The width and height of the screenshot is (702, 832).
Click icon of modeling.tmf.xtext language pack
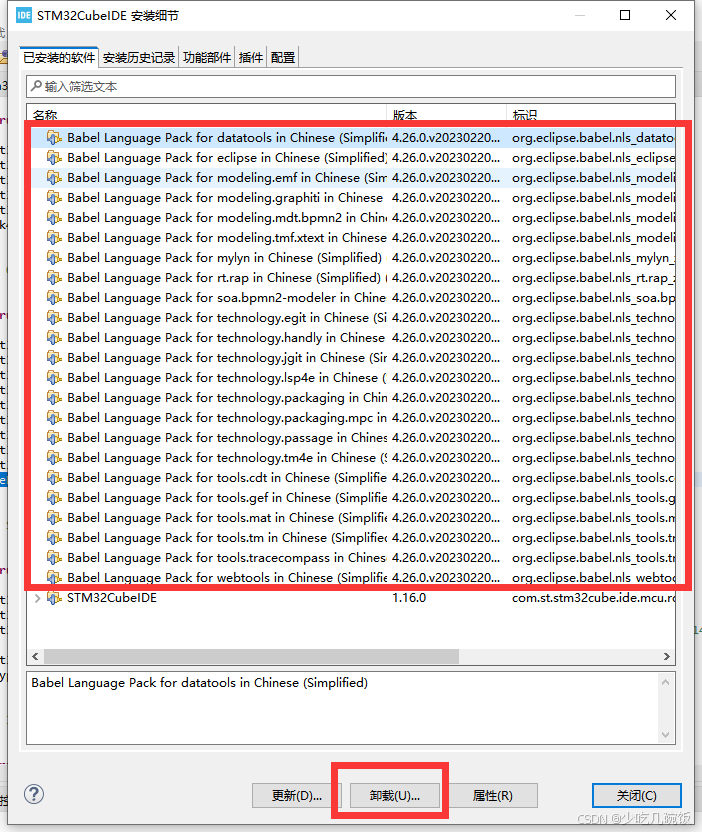[54, 238]
